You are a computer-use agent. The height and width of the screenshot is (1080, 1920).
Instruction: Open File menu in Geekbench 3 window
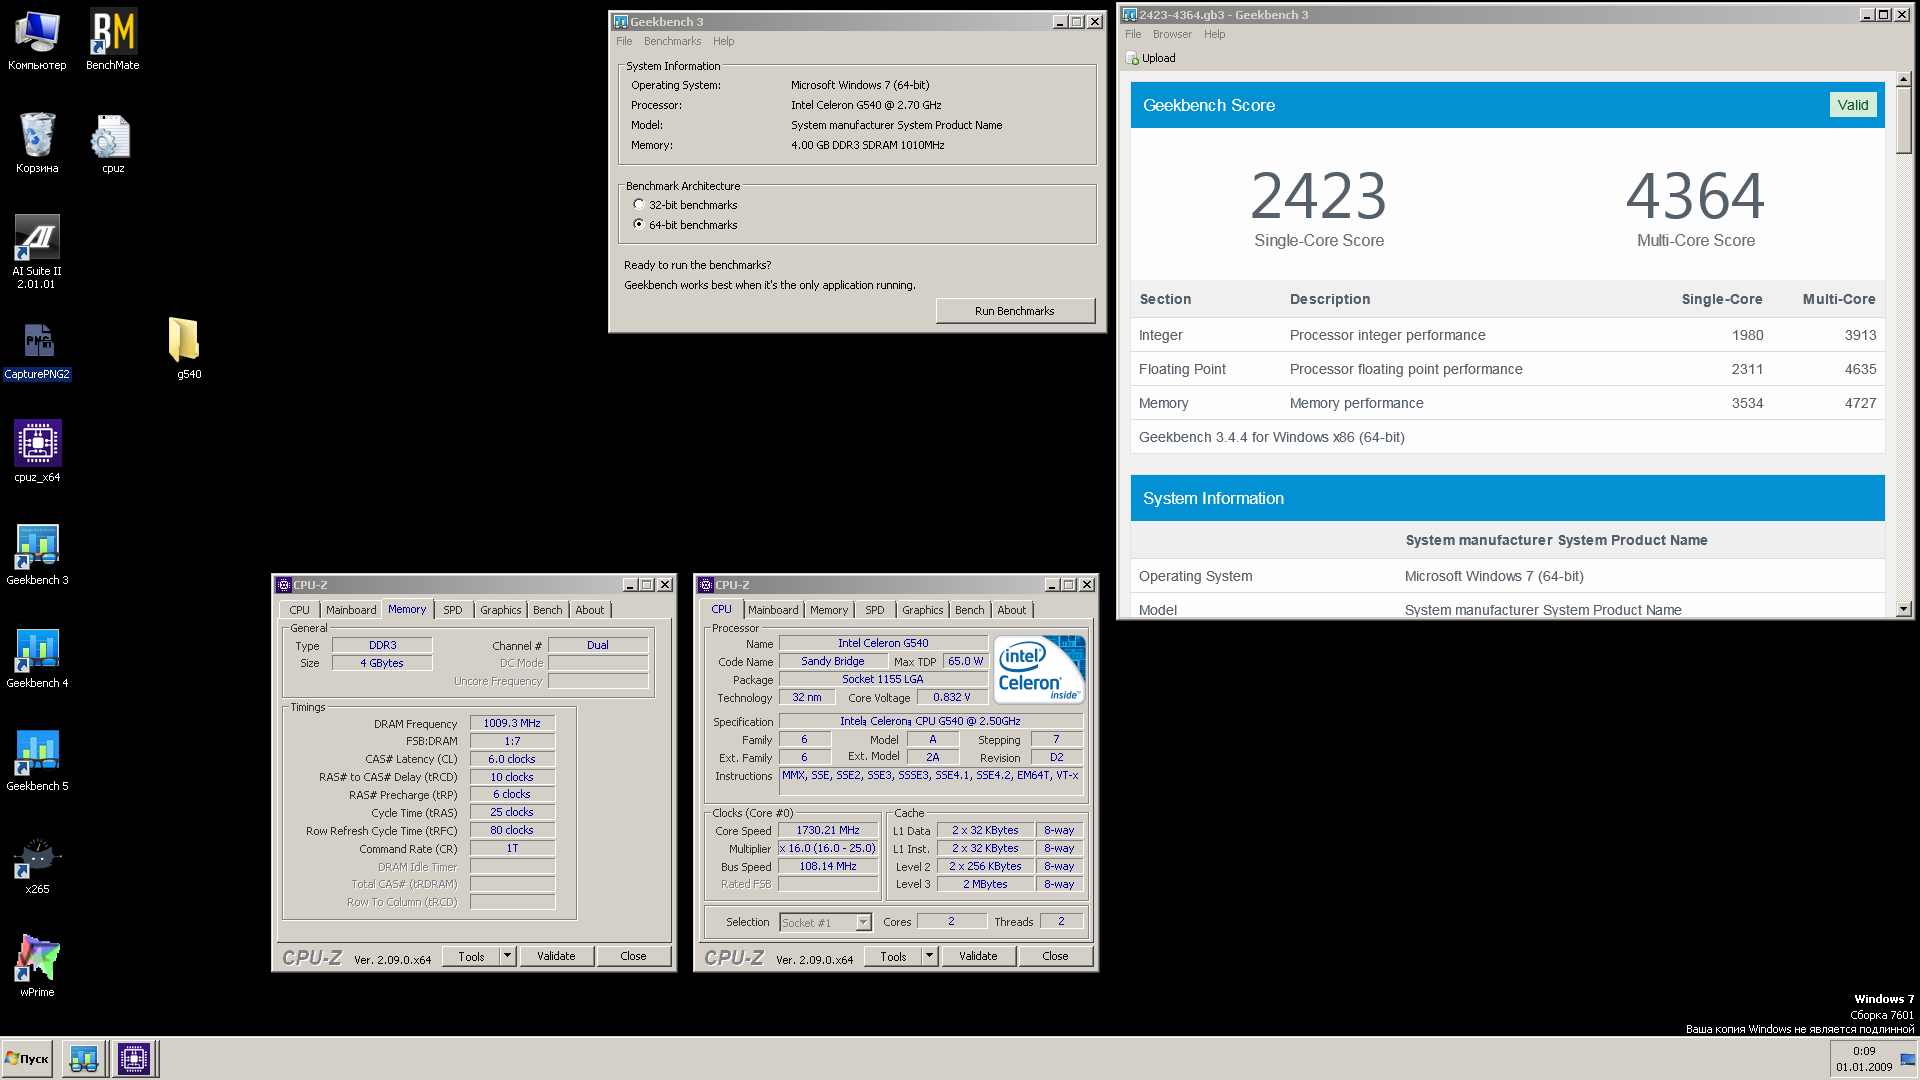coord(624,42)
